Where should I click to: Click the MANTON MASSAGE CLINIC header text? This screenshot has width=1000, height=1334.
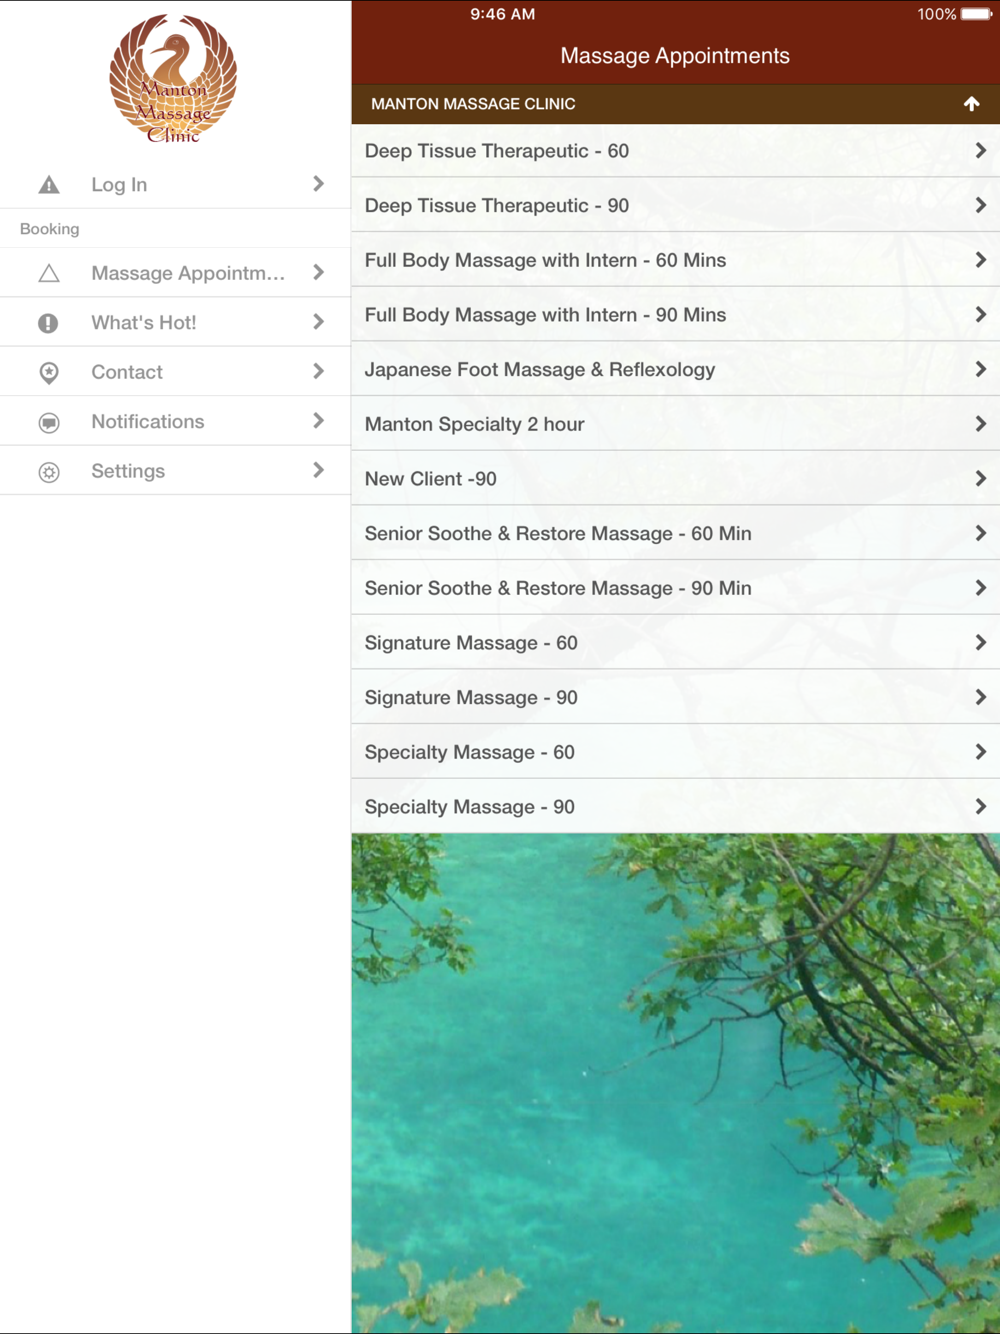(473, 104)
